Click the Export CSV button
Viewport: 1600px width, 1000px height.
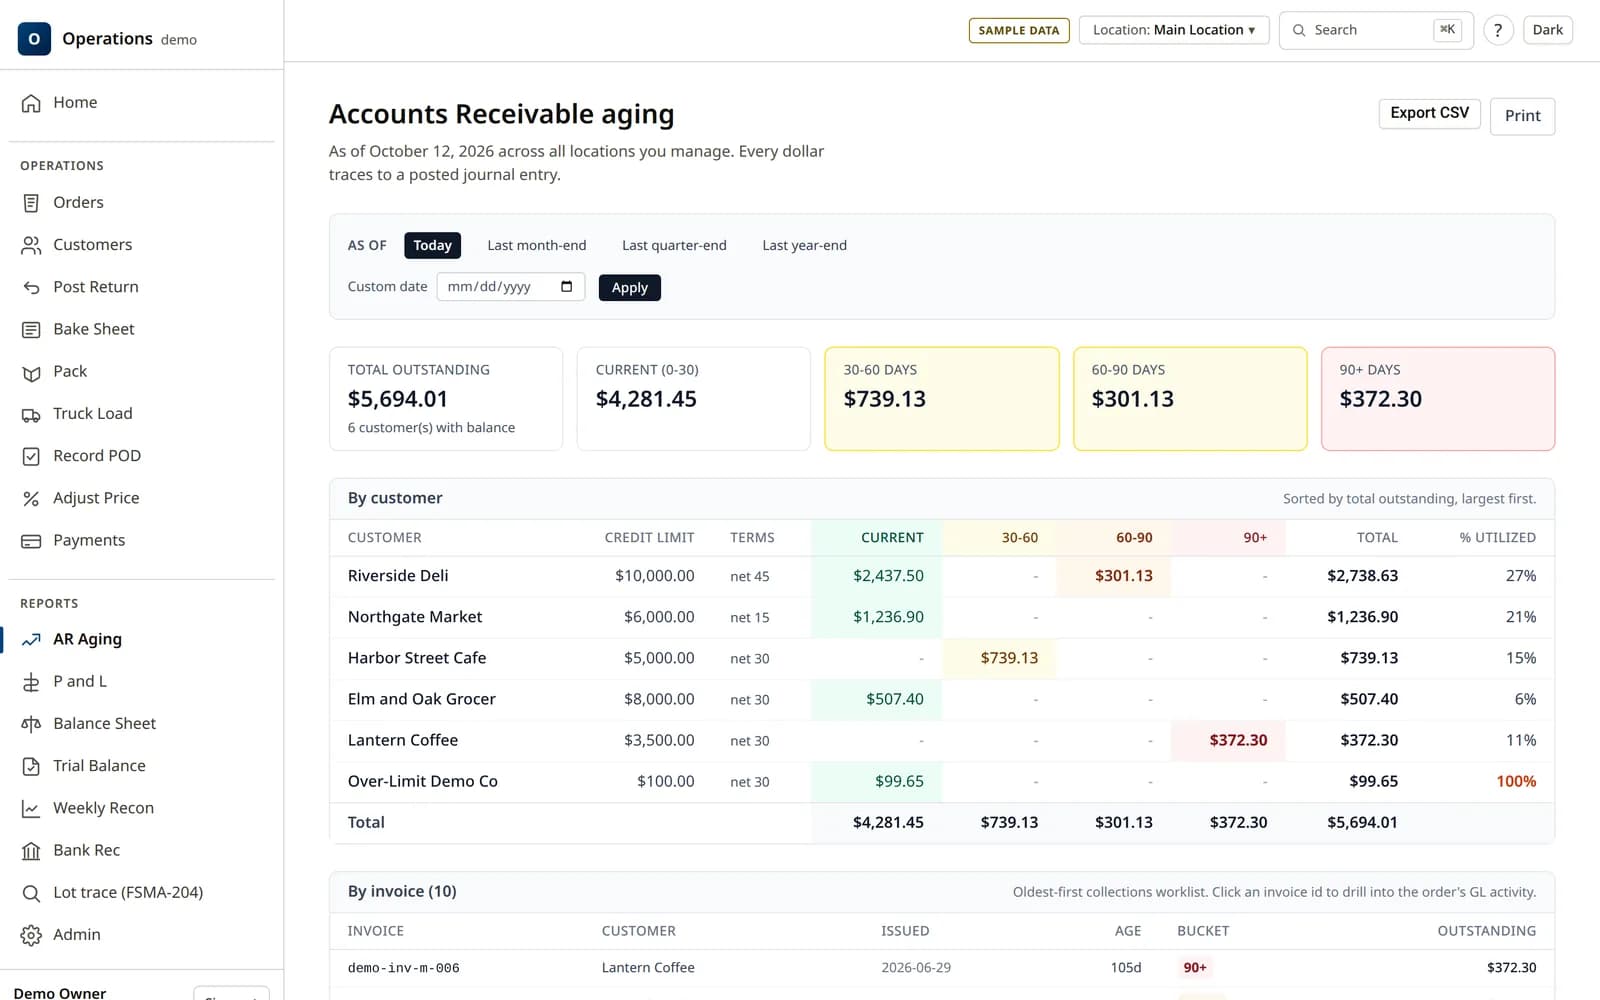coord(1429,113)
